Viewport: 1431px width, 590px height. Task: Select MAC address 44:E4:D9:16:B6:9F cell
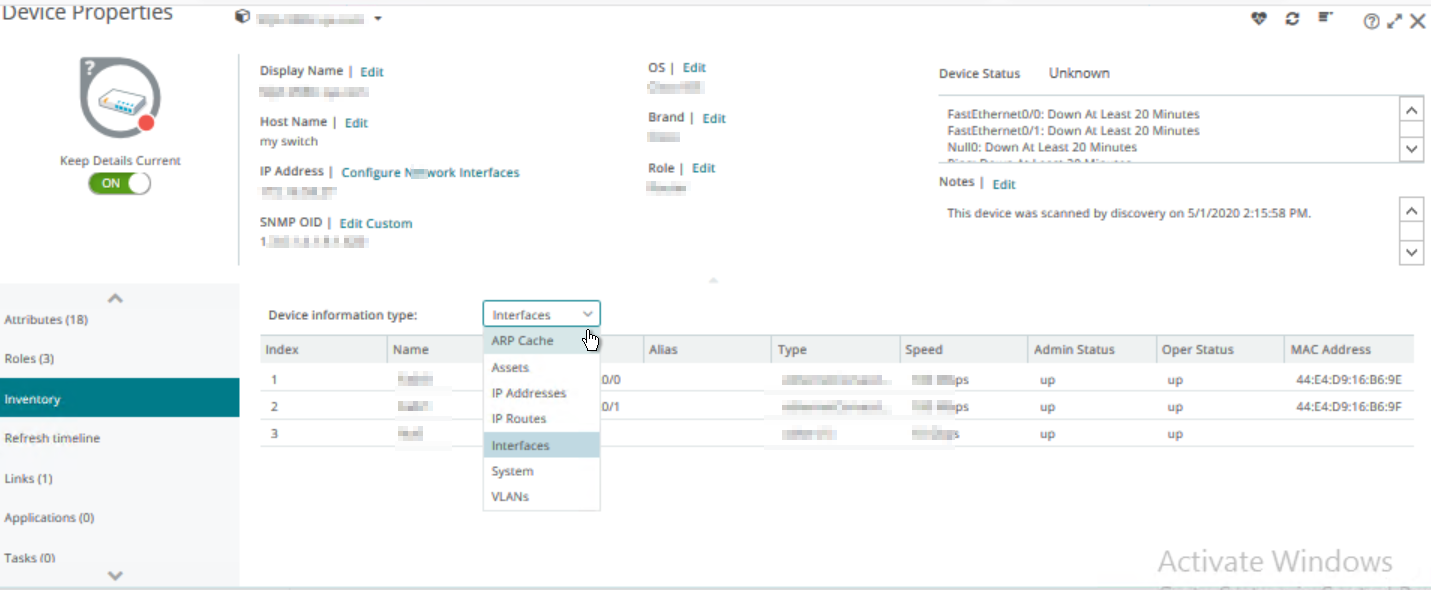click(x=1349, y=407)
